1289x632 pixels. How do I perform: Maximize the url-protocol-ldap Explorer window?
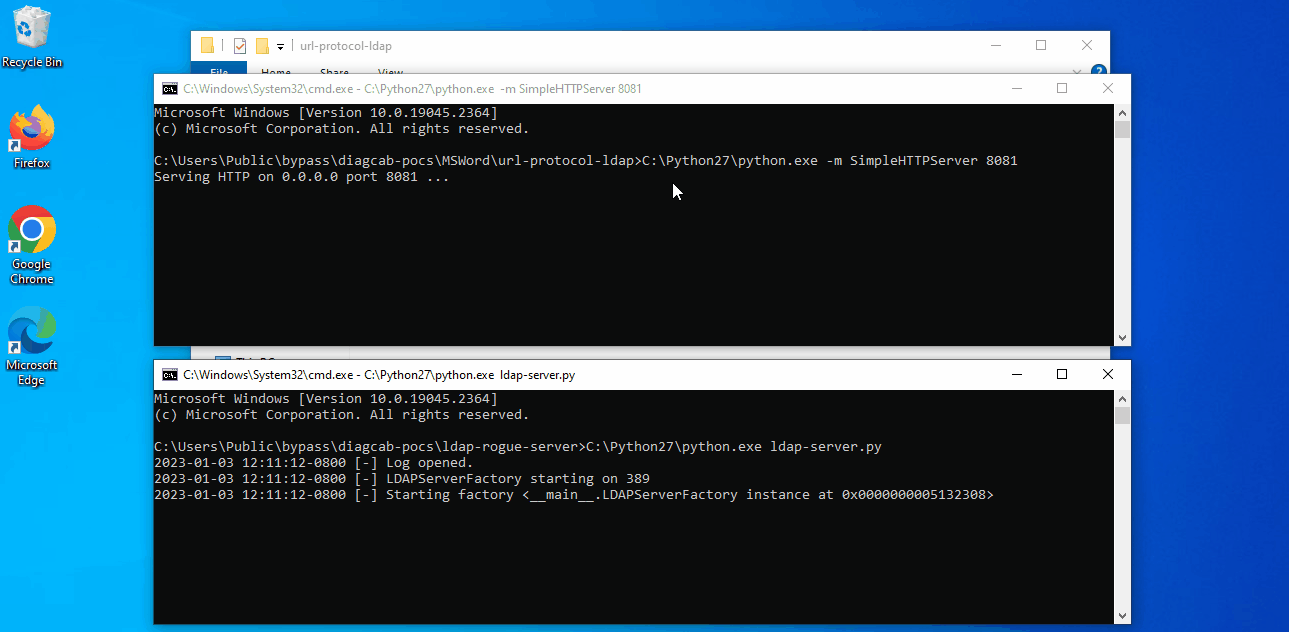[x=1041, y=45]
